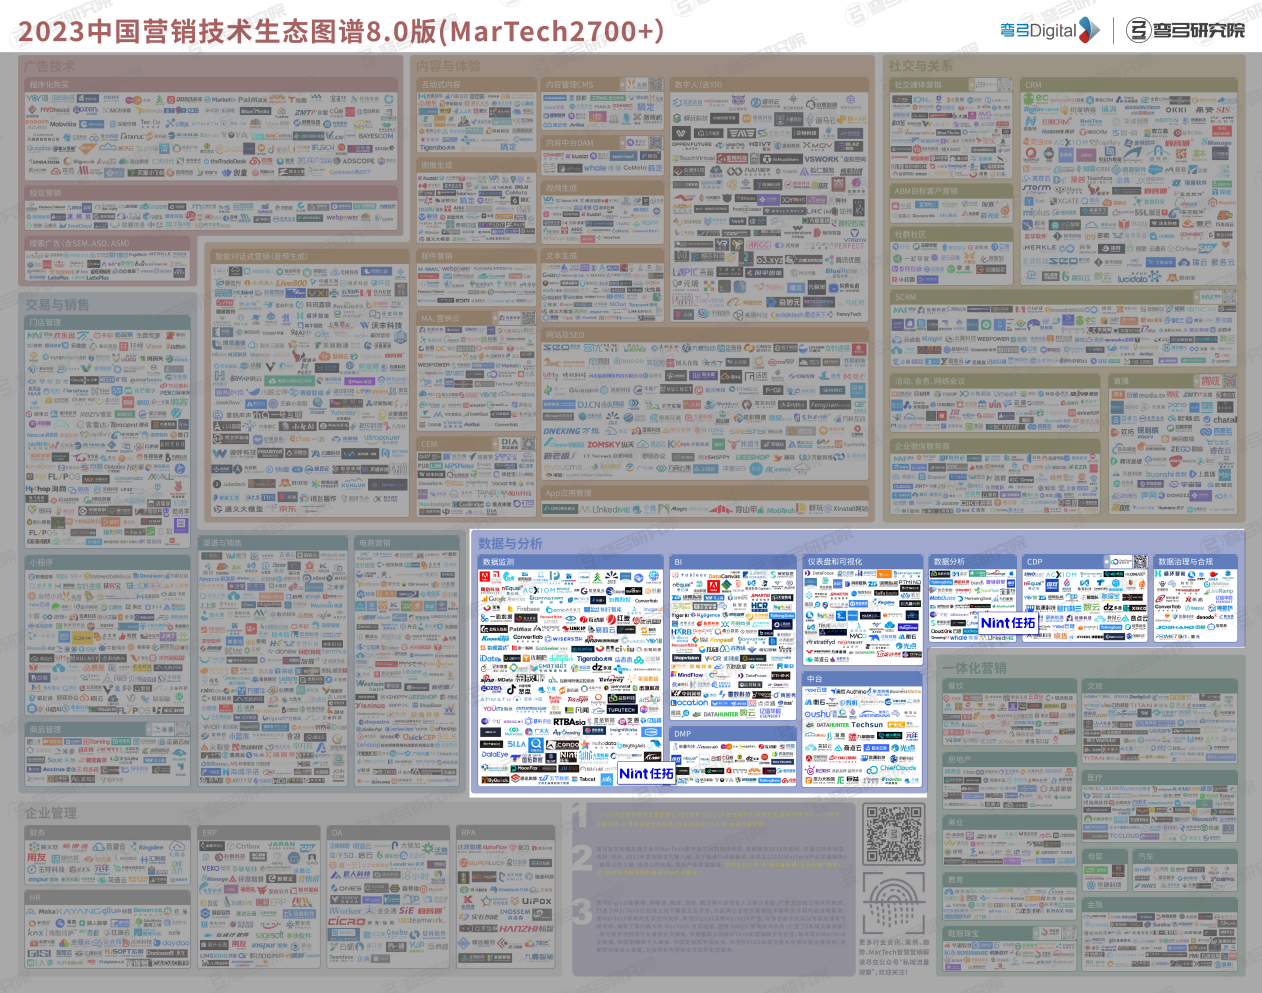Click the LiveRamp logo in 数据治理与合规
1262x993 pixels.
[x=1219, y=591]
